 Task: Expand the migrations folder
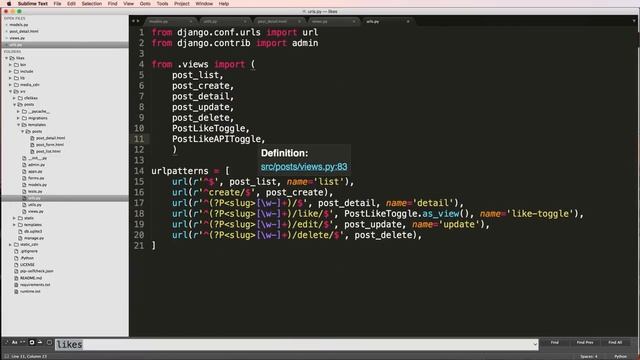(18, 118)
